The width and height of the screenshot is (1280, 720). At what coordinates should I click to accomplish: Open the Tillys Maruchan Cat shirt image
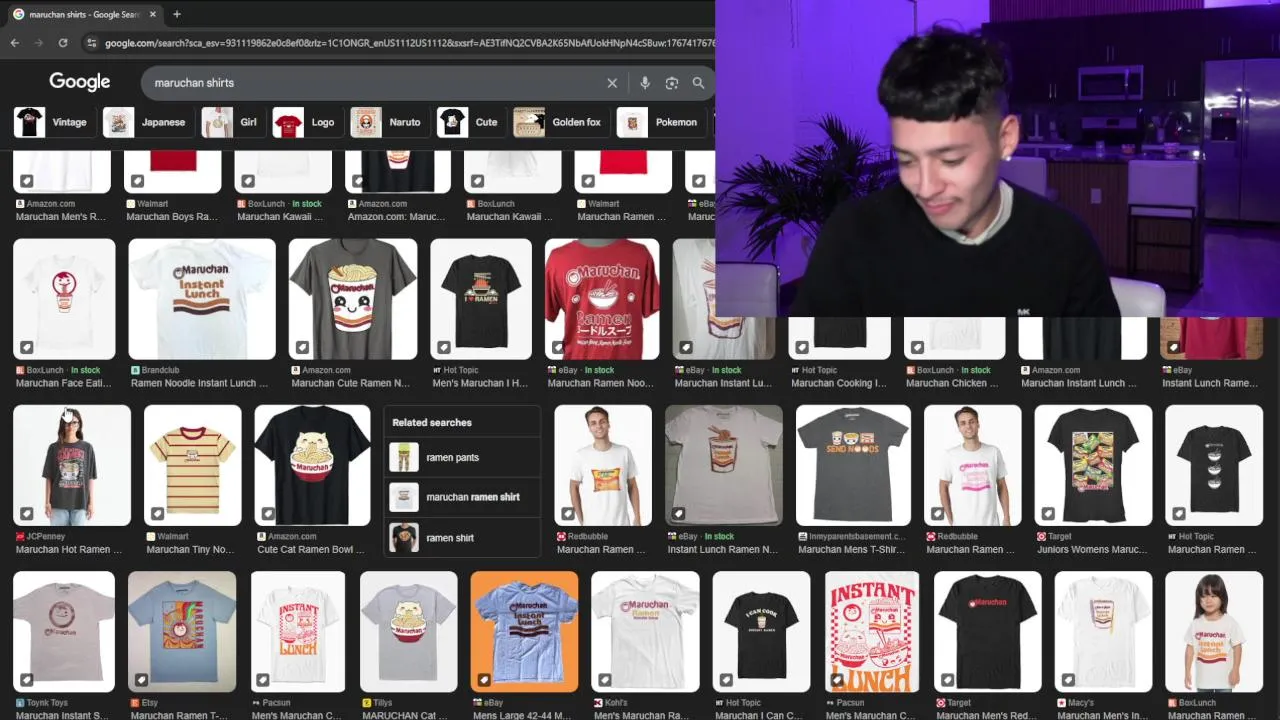pos(408,631)
